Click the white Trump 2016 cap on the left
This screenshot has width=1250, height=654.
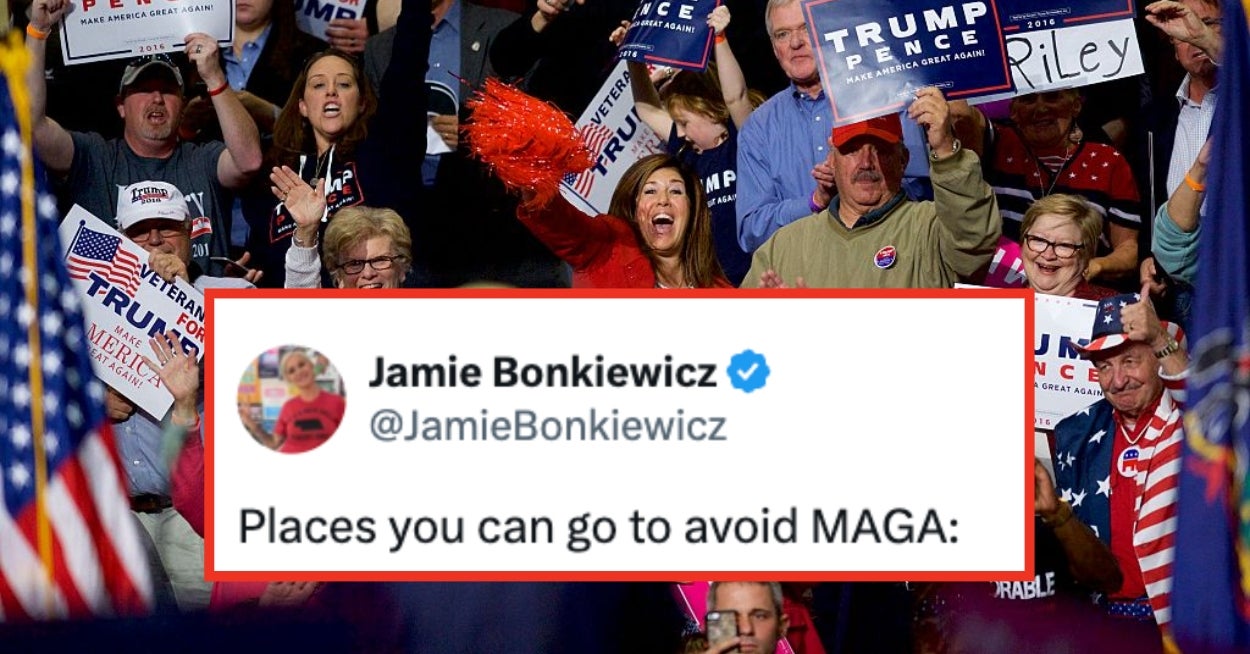pos(152,203)
